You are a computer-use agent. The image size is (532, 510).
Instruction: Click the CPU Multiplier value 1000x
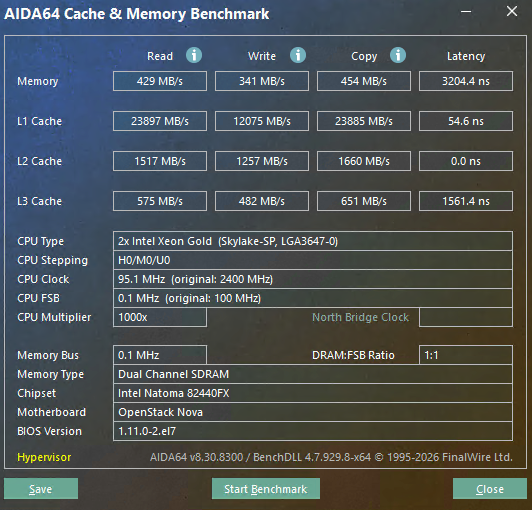tap(160, 317)
